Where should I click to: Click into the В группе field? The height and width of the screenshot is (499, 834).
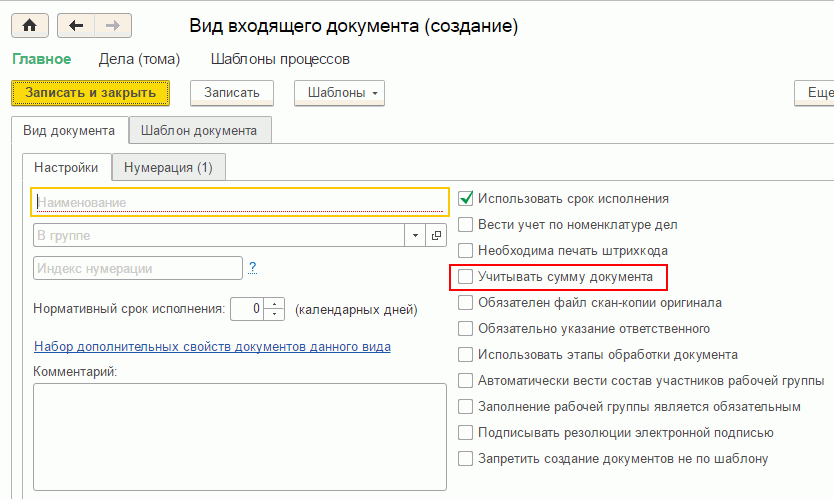pos(219,235)
